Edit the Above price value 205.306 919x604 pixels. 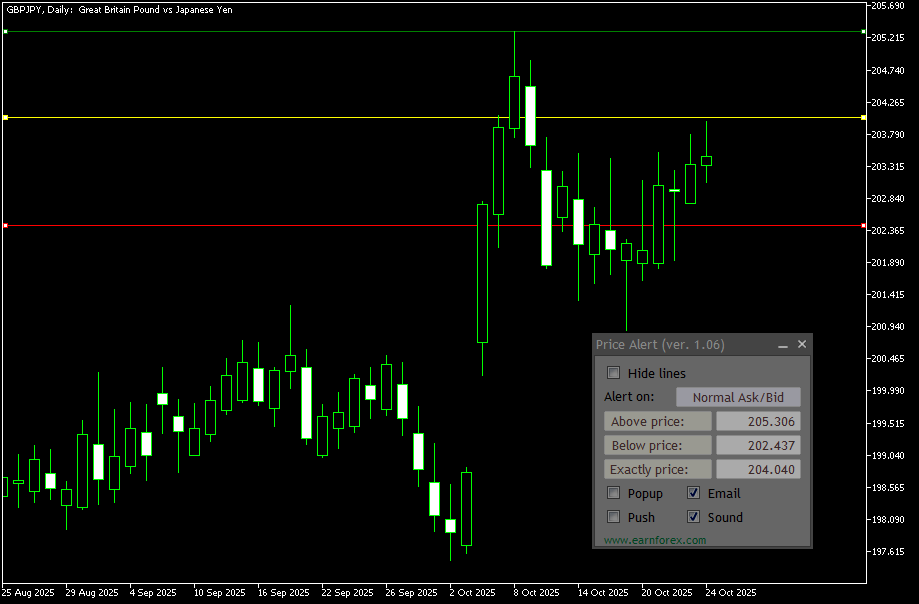(758, 421)
